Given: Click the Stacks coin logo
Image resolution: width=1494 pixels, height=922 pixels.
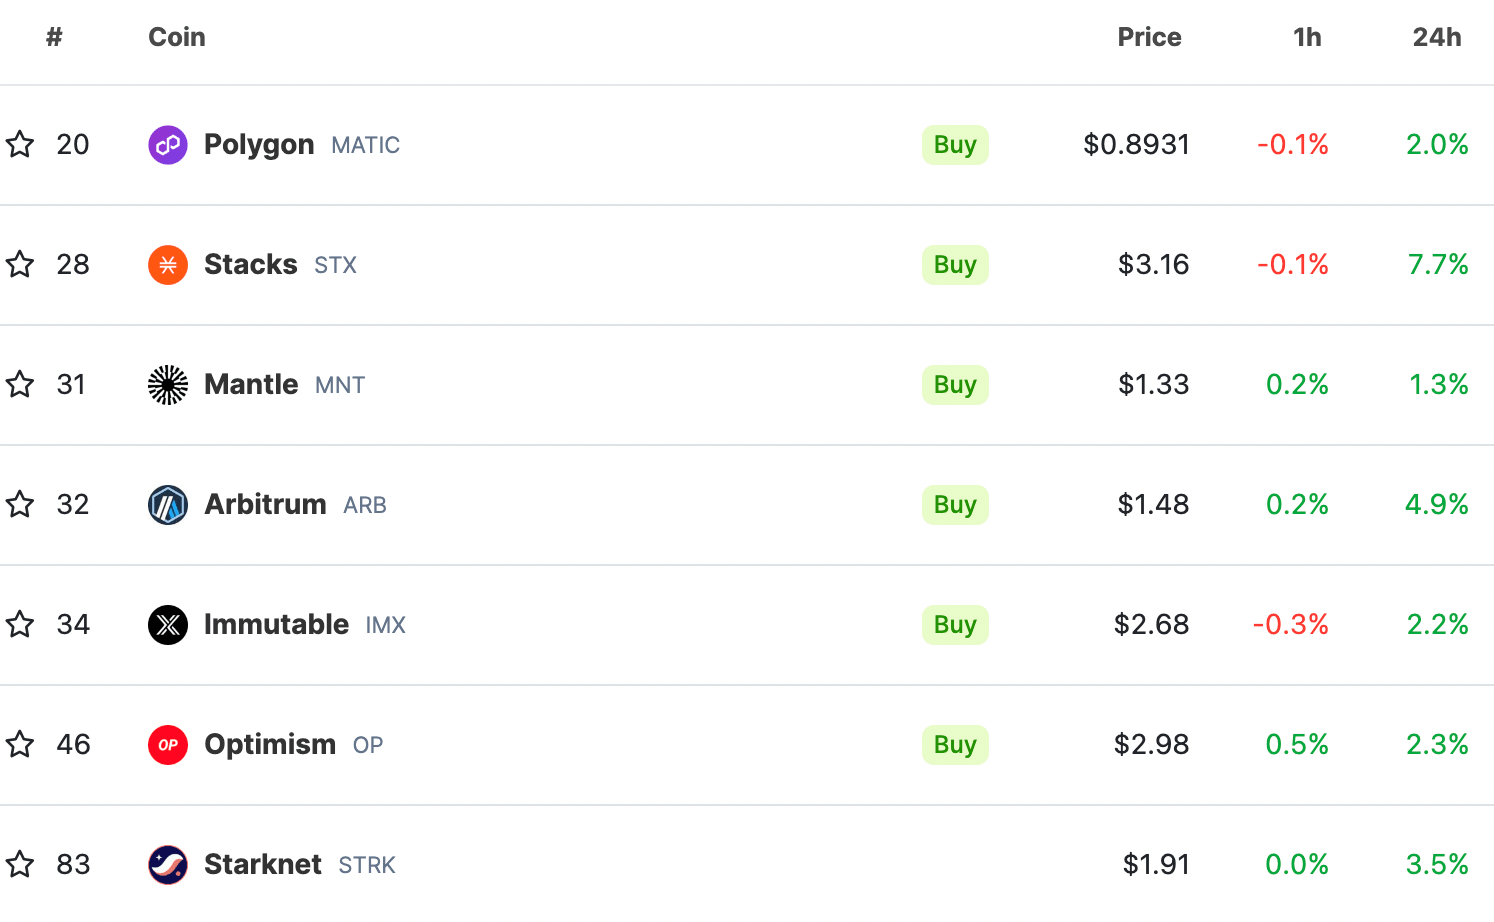Looking at the screenshot, I should (x=167, y=264).
